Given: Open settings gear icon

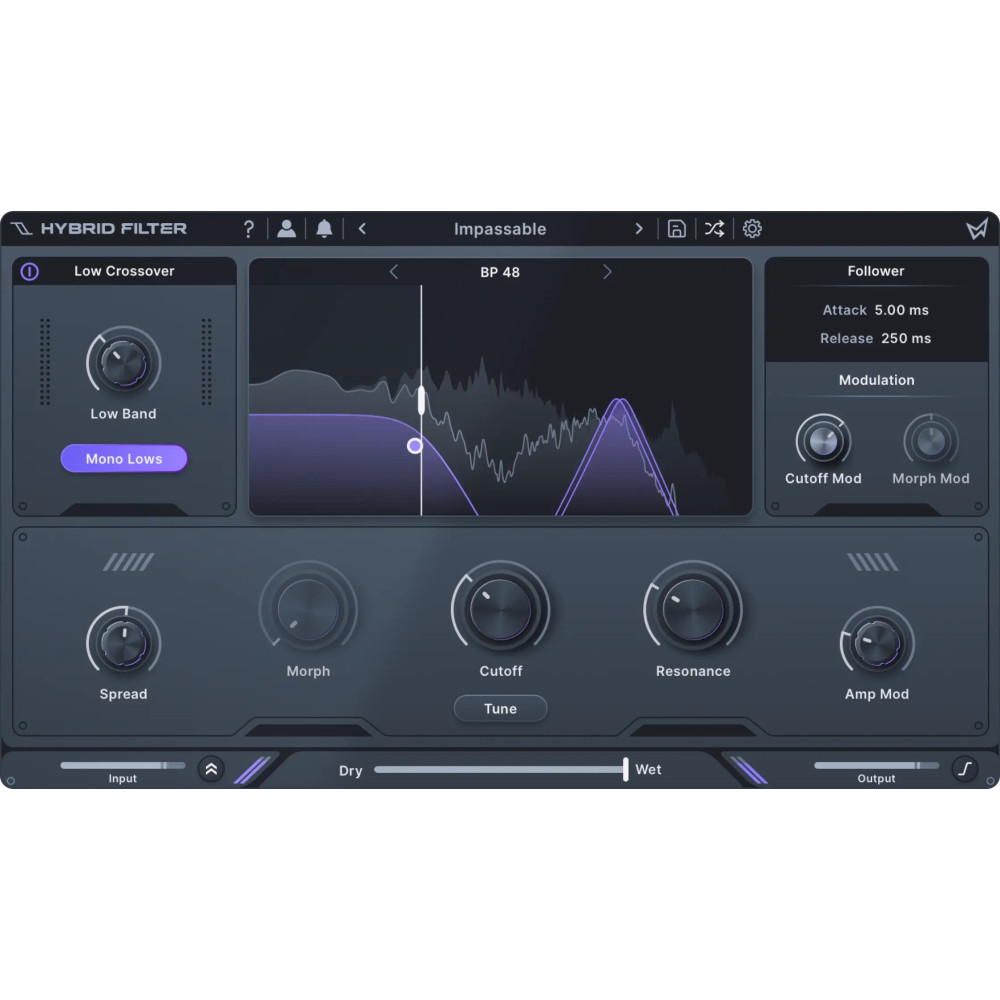Looking at the screenshot, I should coord(752,228).
